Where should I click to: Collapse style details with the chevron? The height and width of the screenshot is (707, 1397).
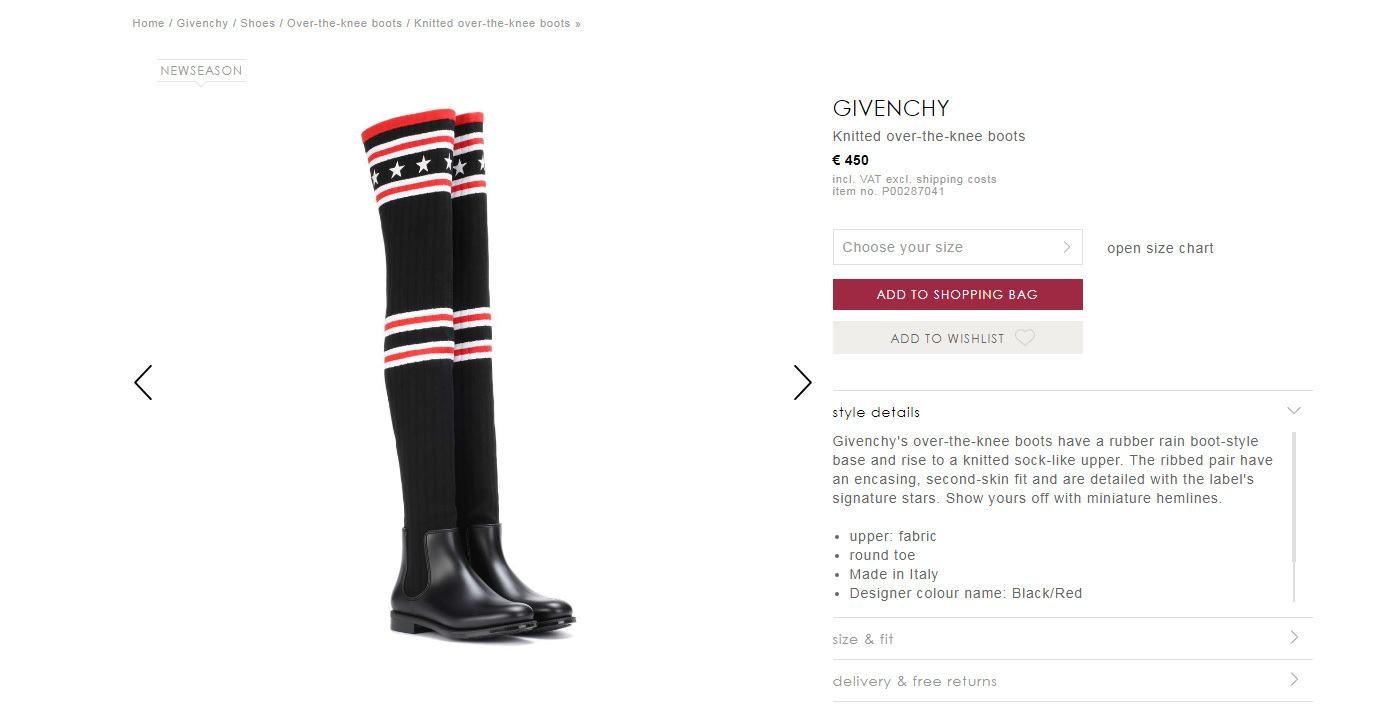[x=1294, y=411]
